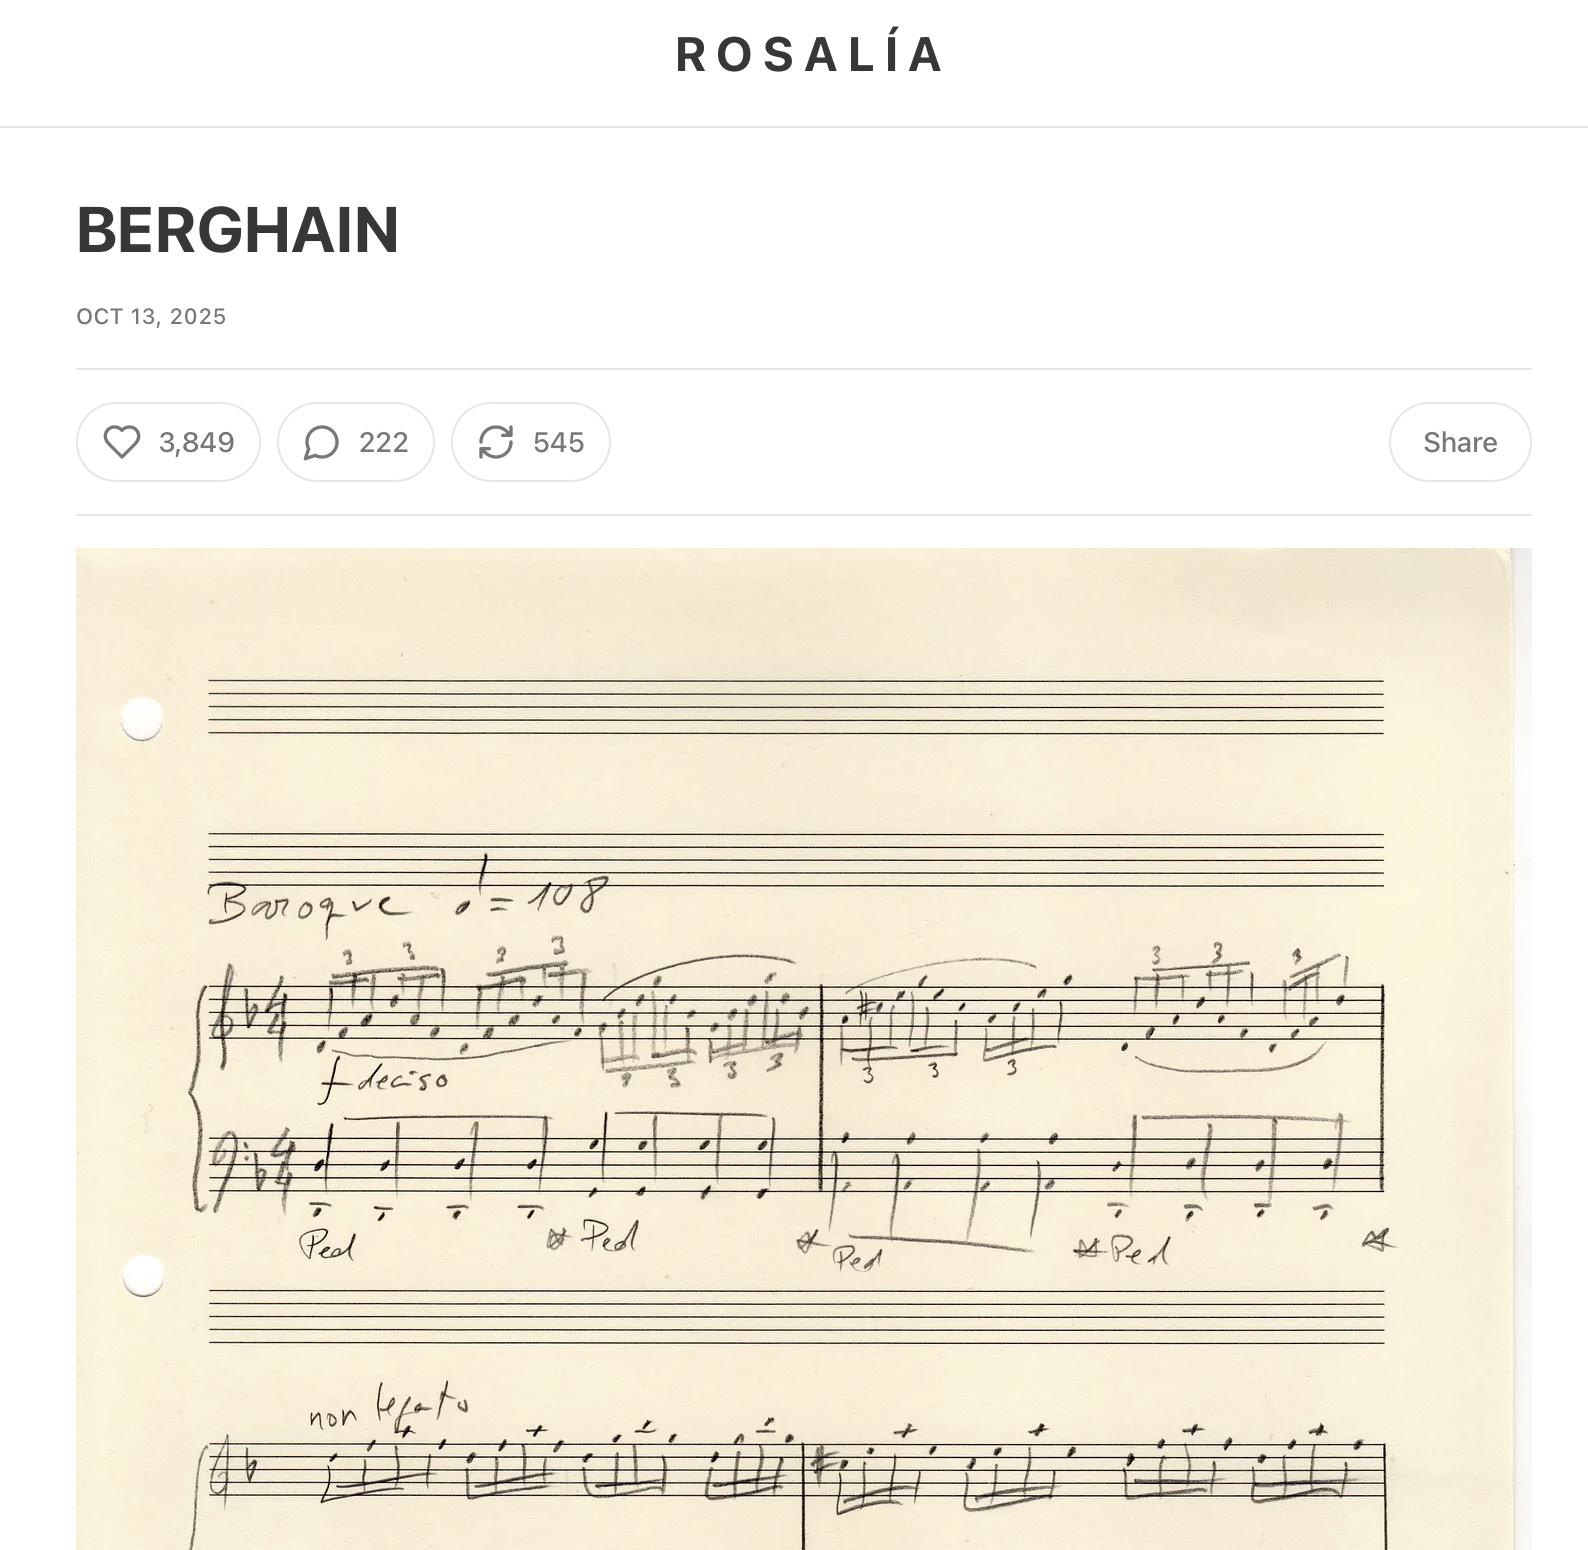Open comments via the speech bubble icon
This screenshot has width=1588, height=1550.
pos(321,442)
